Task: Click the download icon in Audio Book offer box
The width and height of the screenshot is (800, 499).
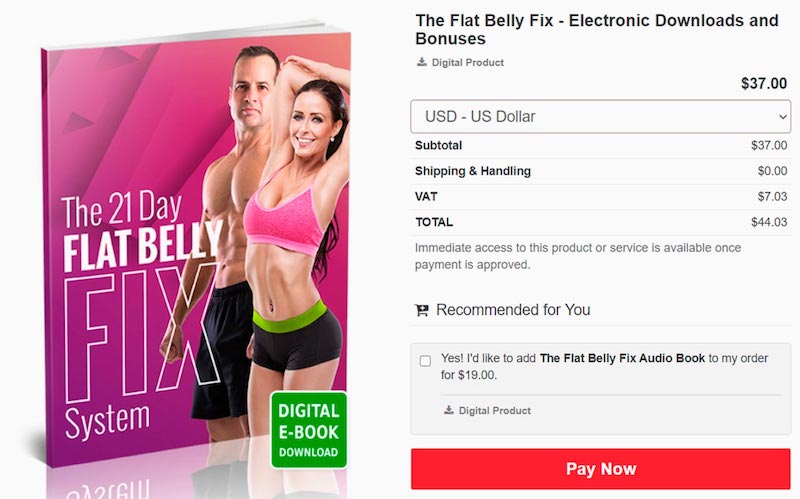Action: (x=448, y=410)
